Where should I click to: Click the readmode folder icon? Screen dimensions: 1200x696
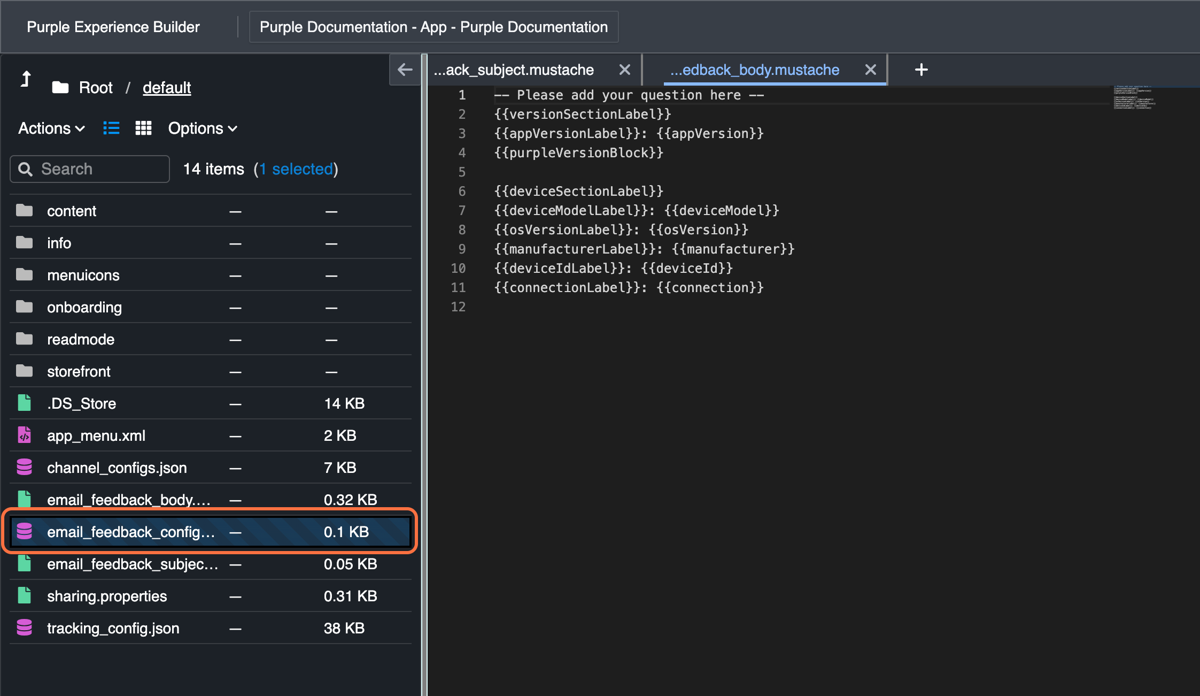pos(25,339)
